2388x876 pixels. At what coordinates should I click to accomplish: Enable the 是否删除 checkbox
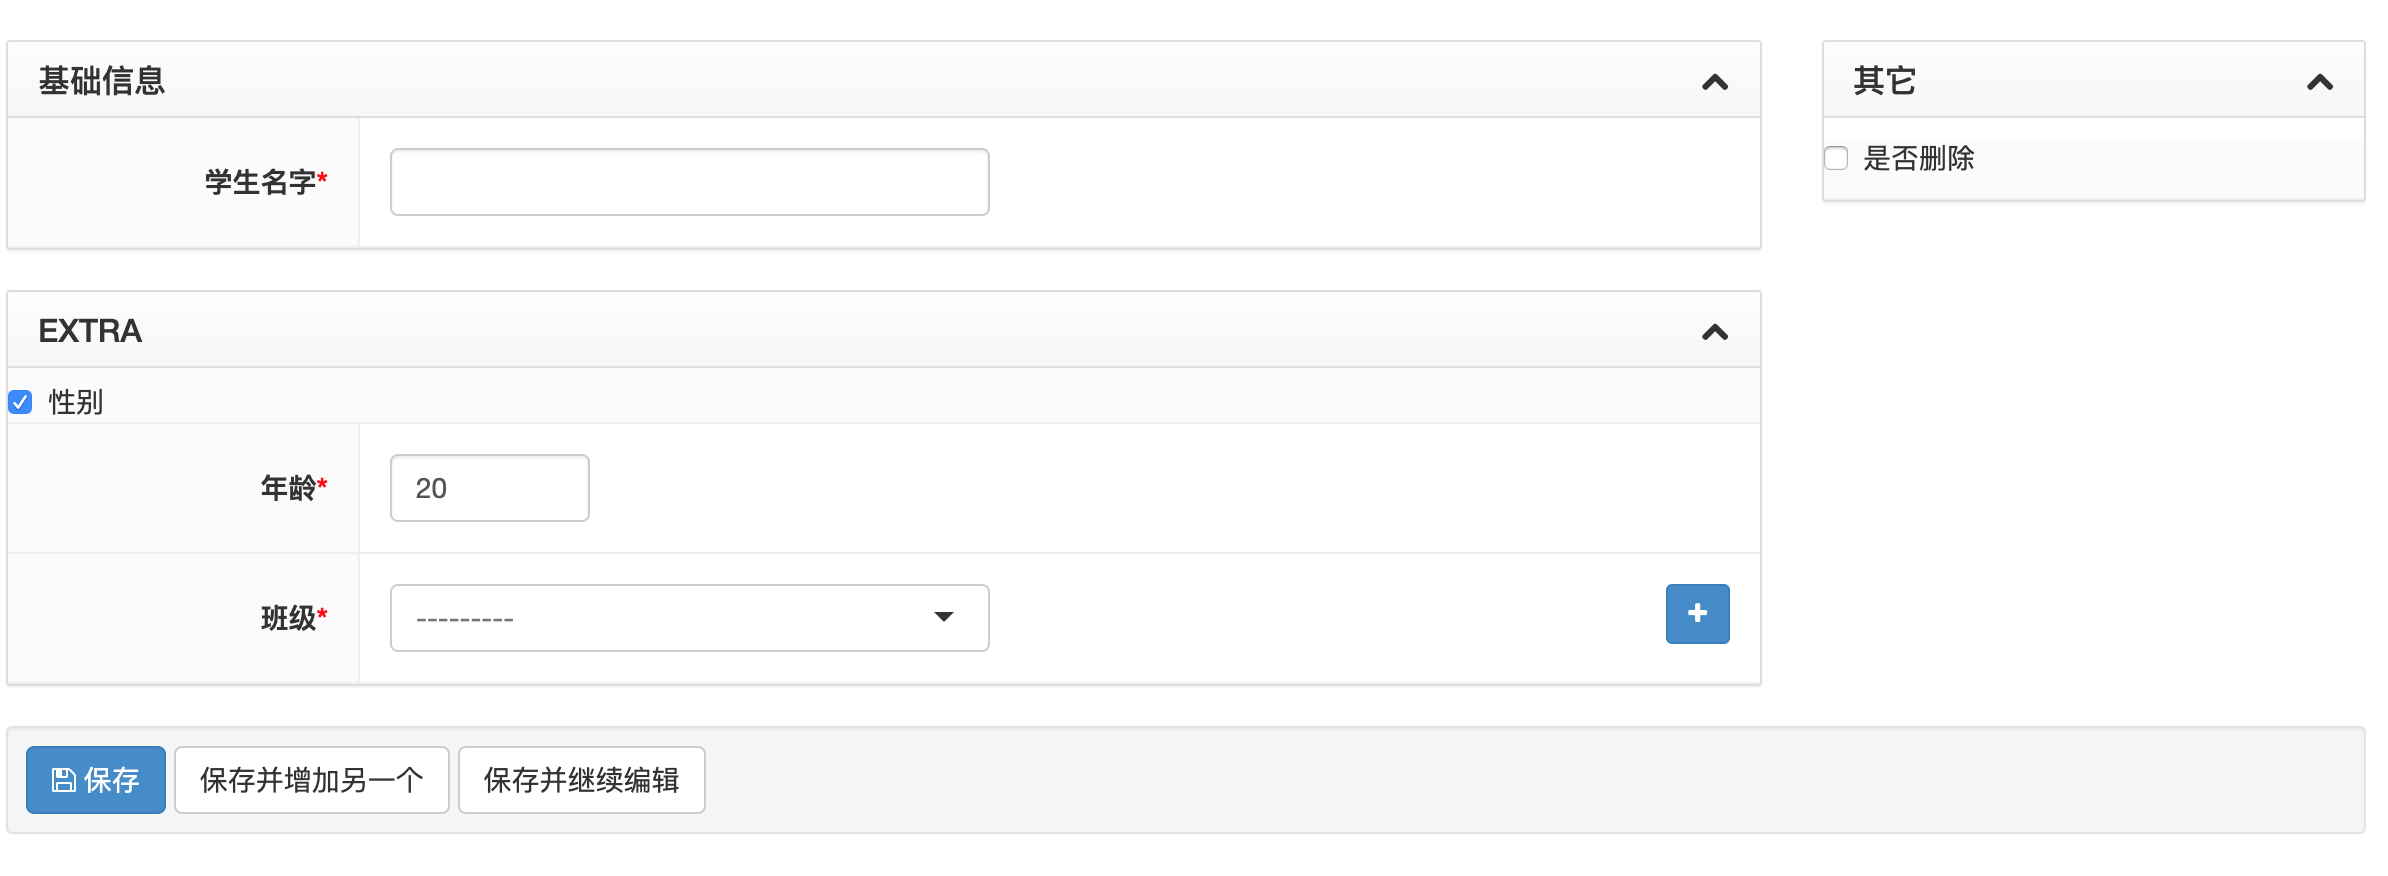1836,158
